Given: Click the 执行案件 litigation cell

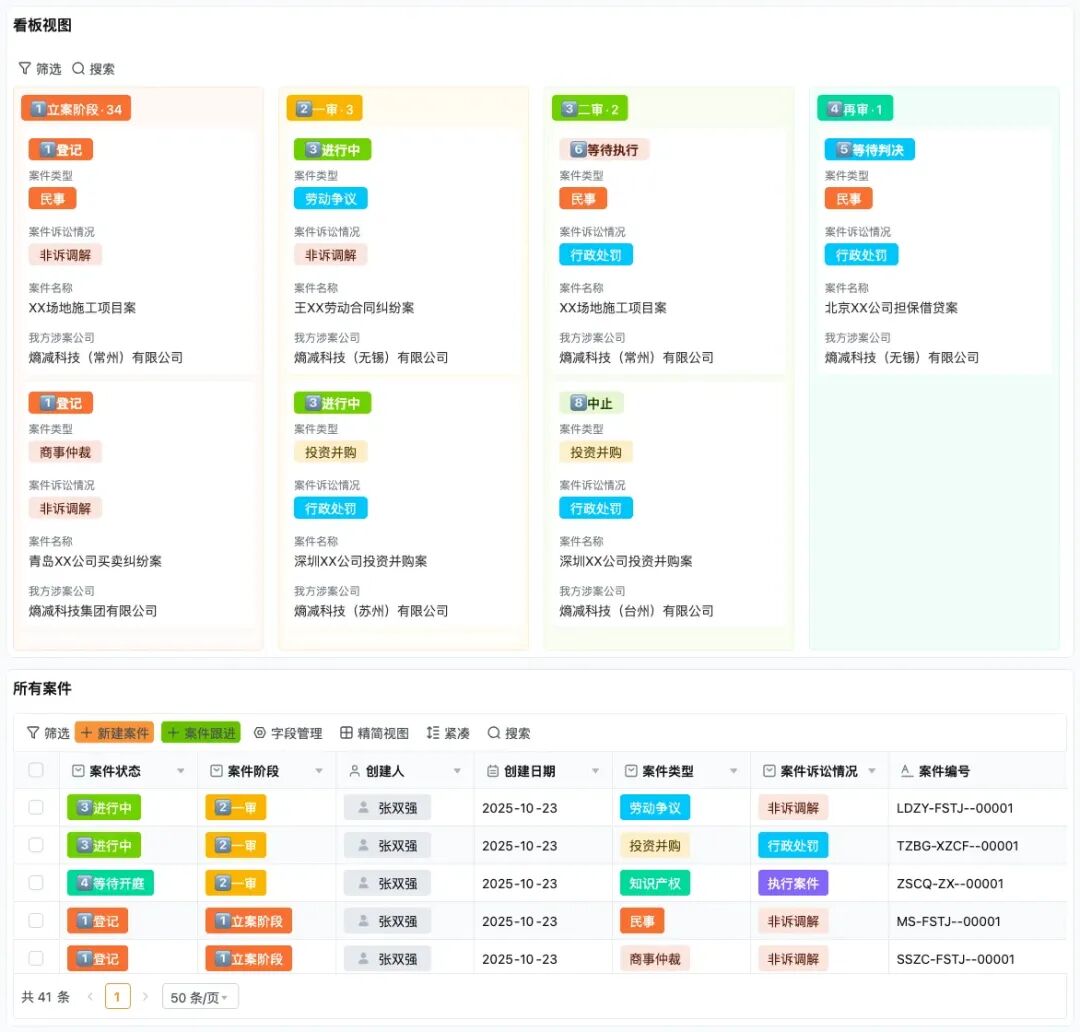Looking at the screenshot, I should tap(793, 883).
